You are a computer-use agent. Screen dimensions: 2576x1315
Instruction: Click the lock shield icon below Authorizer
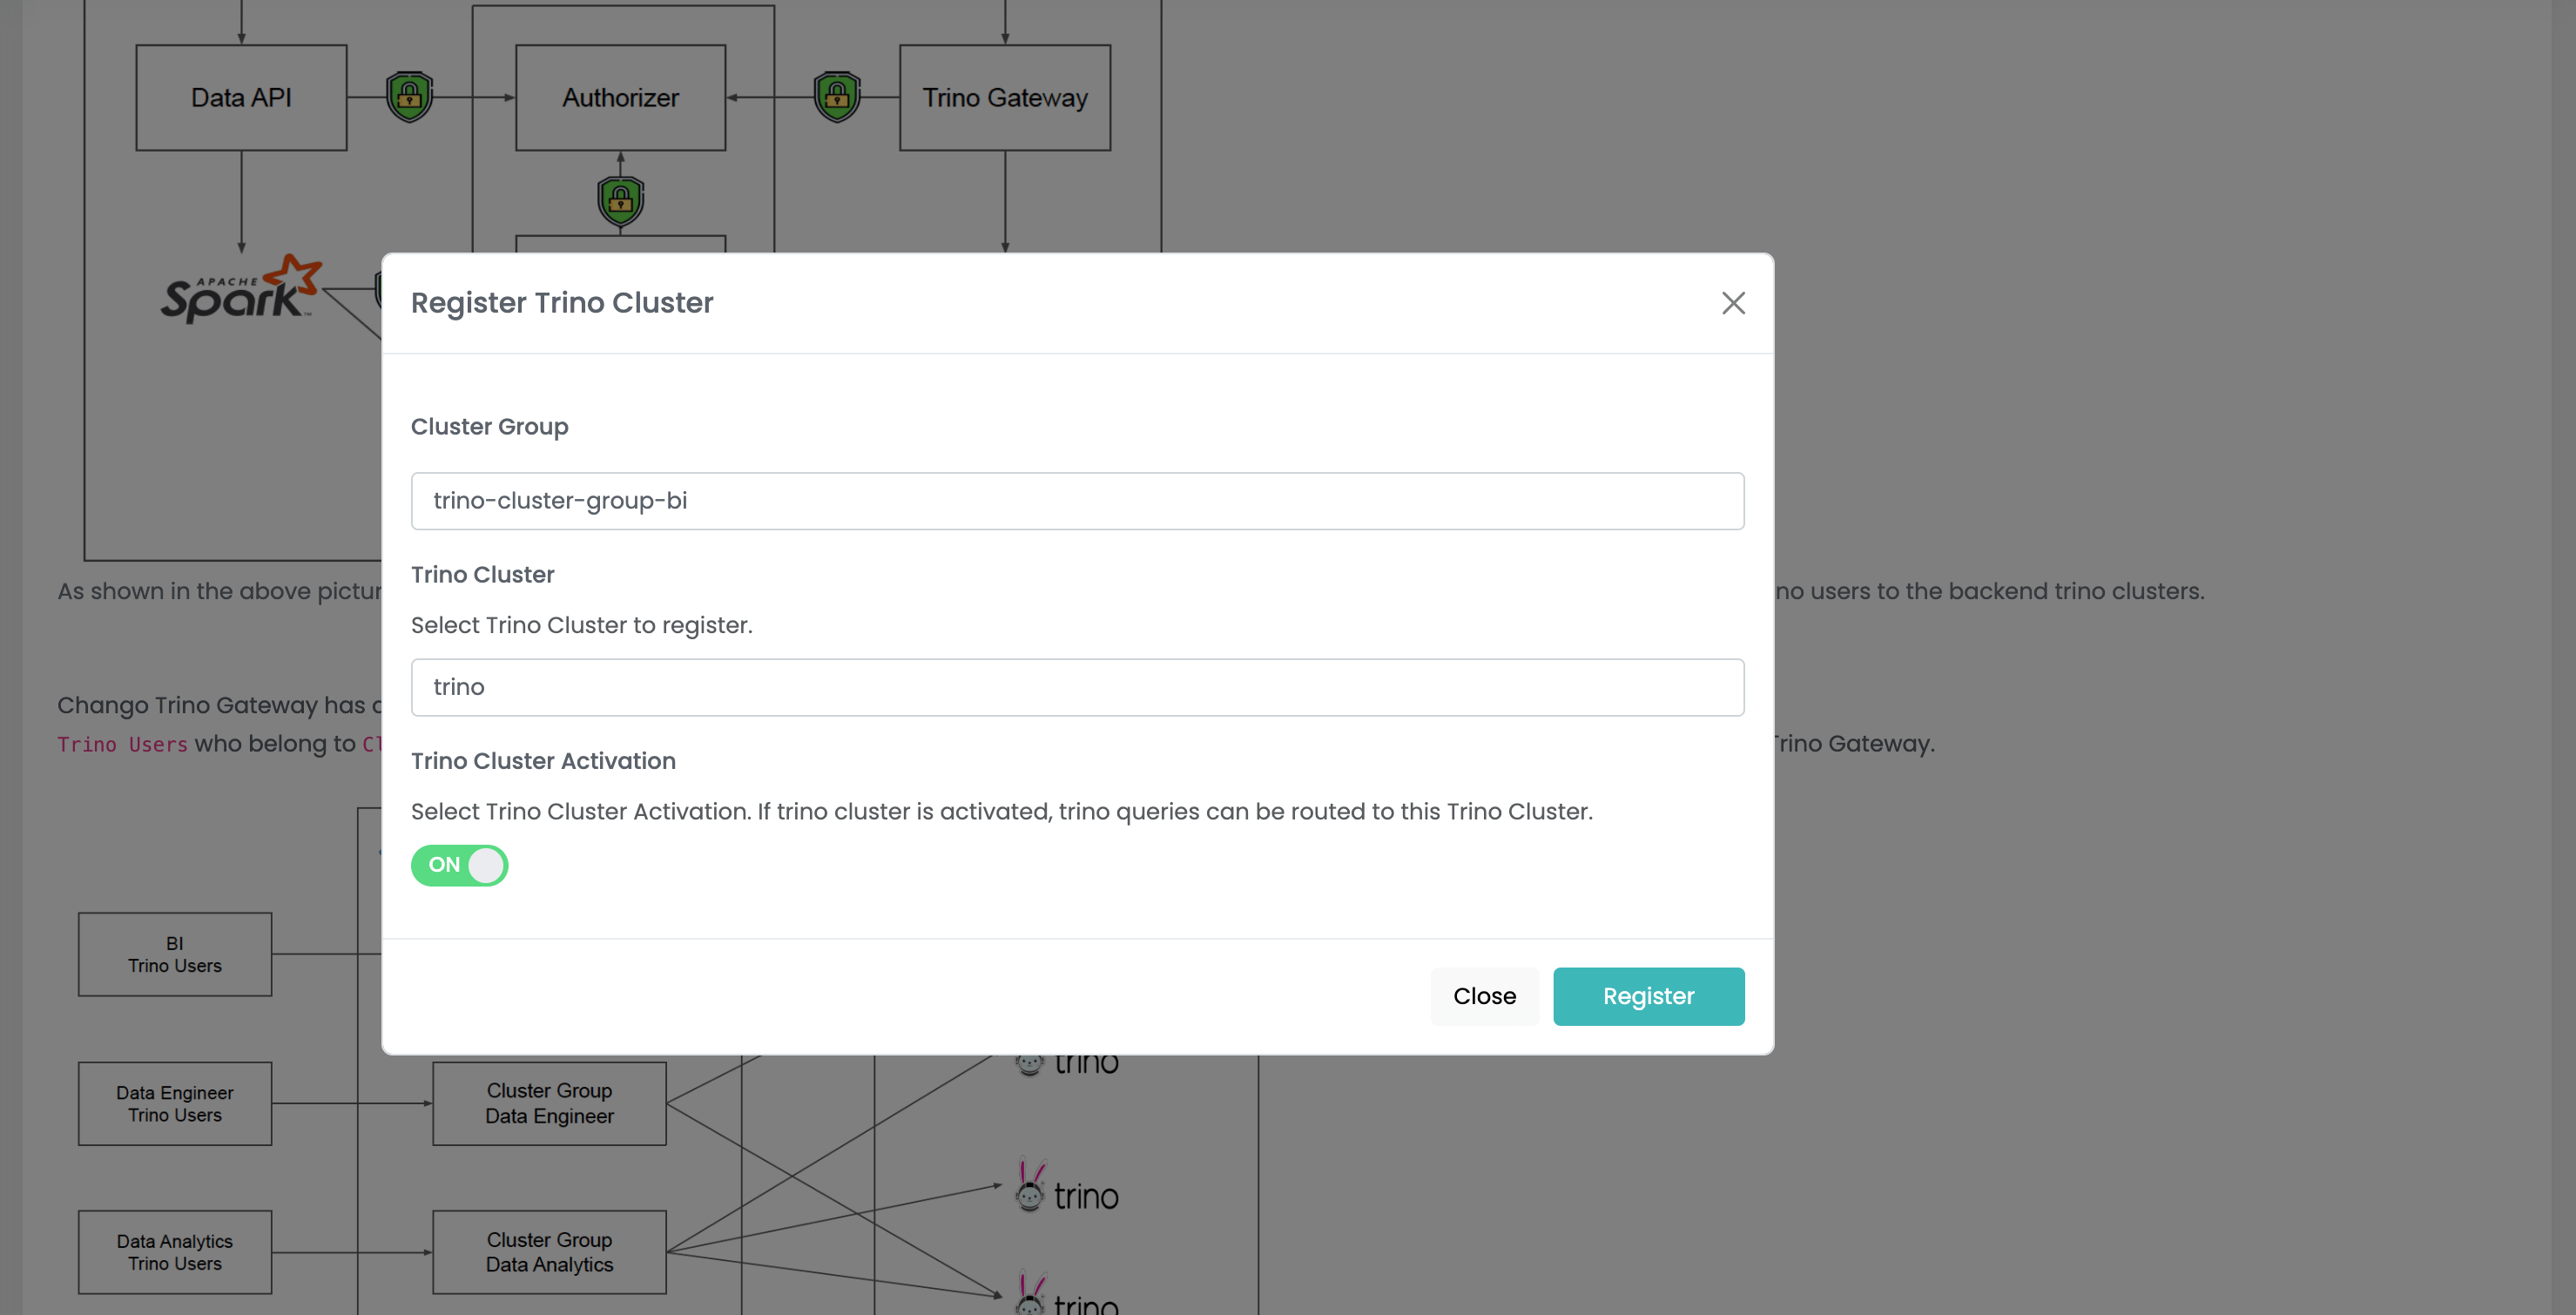pos(620,200)
